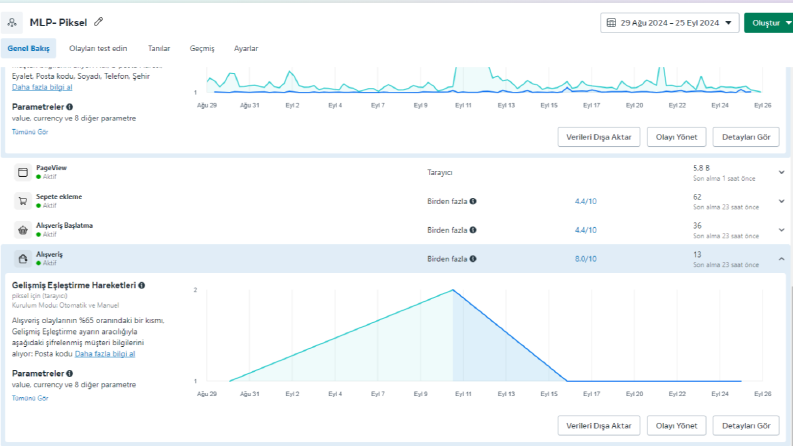The width and height of the screenshot is (793, 446).
Task: Click lower Tümünü Gör link
Action: pos(30,398)
